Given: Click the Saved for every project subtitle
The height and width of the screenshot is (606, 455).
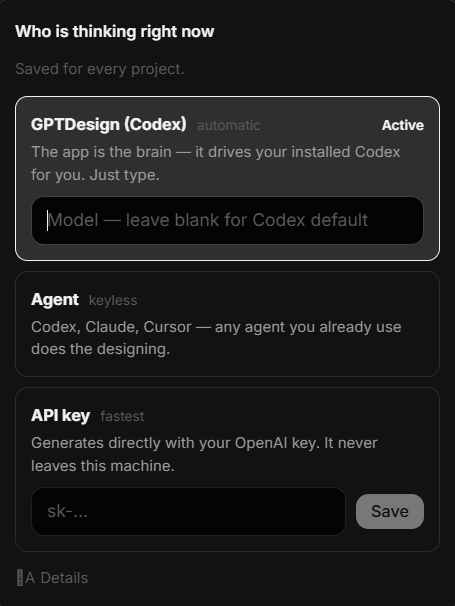Looking at the screenshot, I should coord(100,69).
